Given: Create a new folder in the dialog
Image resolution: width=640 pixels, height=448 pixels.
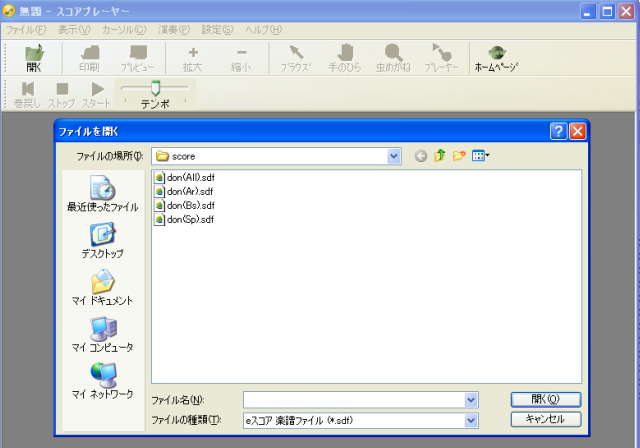Looking at the screenshot, I should click(459, 156).
